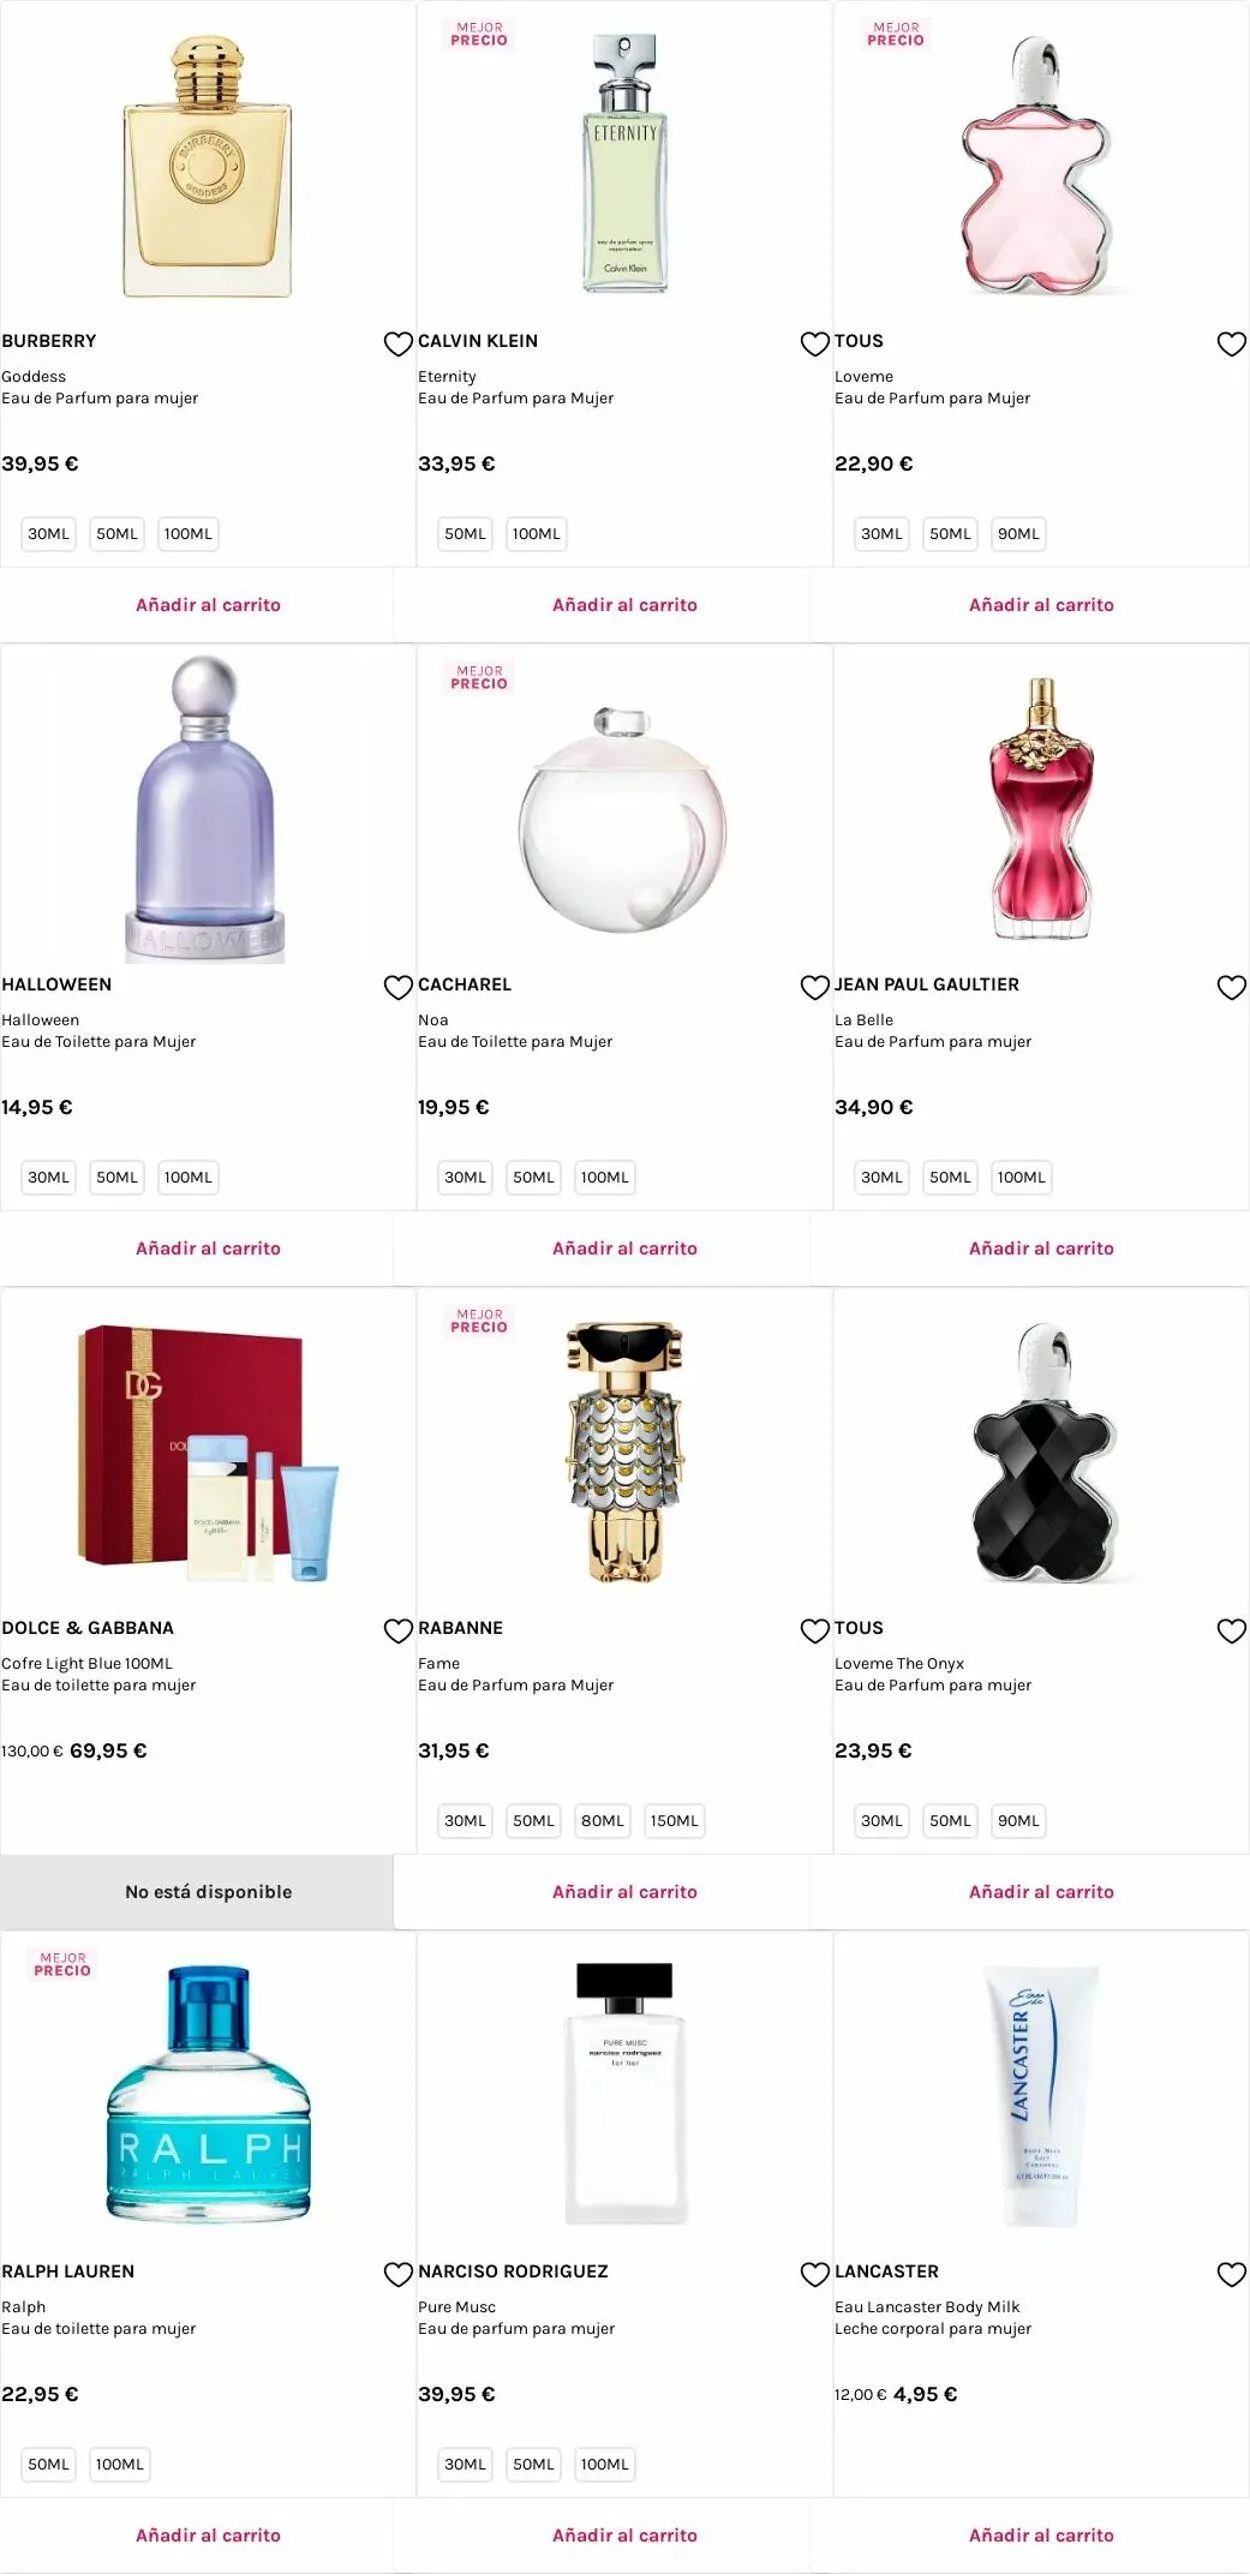This screenshot has height=2574, width=1250.
Task: Select 30ML size for Narciso Rodriguez Pure Musc
Action: point(465,2464)
